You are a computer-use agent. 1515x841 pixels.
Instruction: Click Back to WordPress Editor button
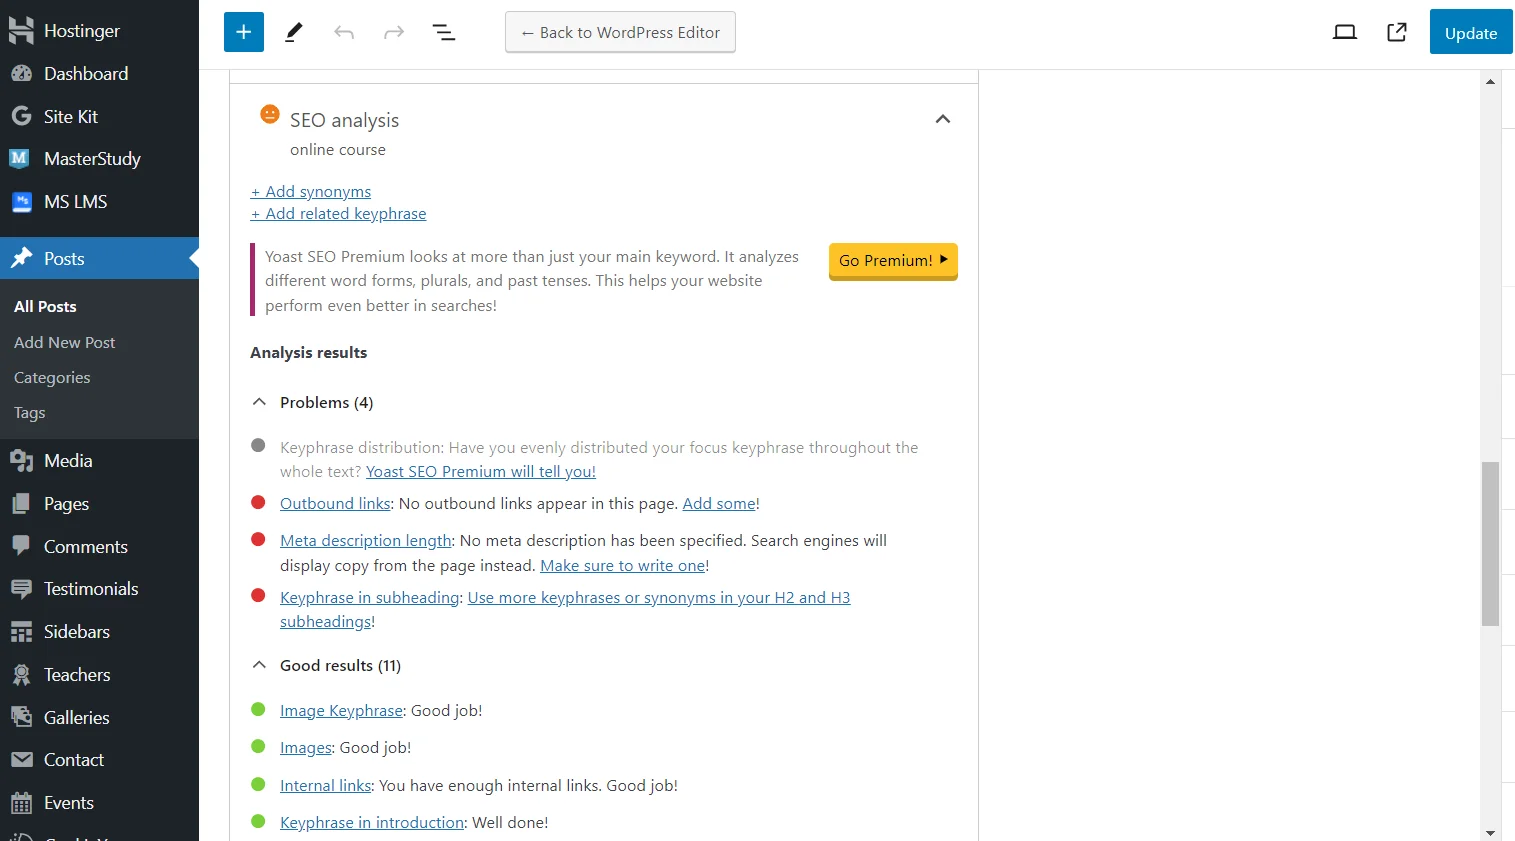coord(620,32)
